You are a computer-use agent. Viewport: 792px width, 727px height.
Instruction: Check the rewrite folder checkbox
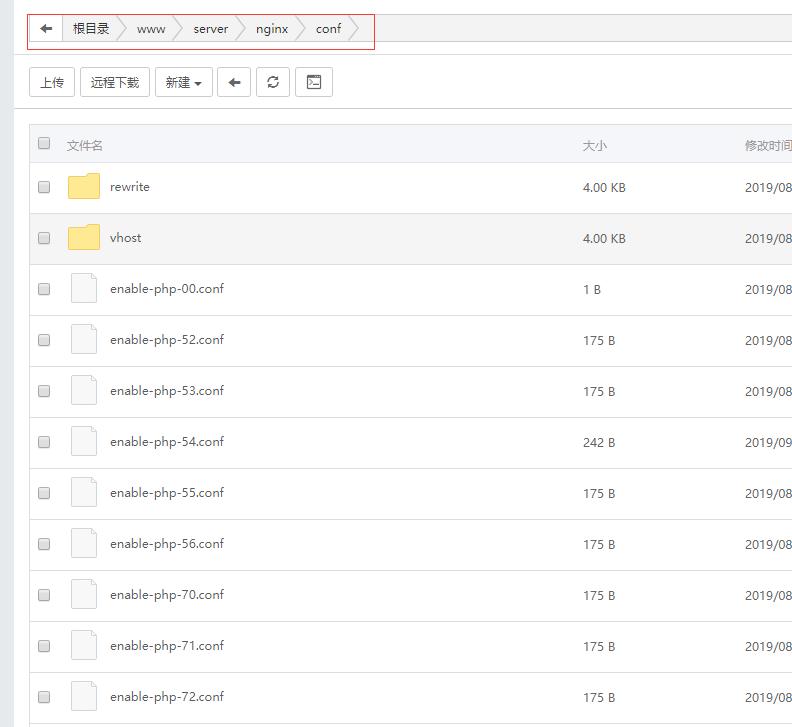[44, 187]
